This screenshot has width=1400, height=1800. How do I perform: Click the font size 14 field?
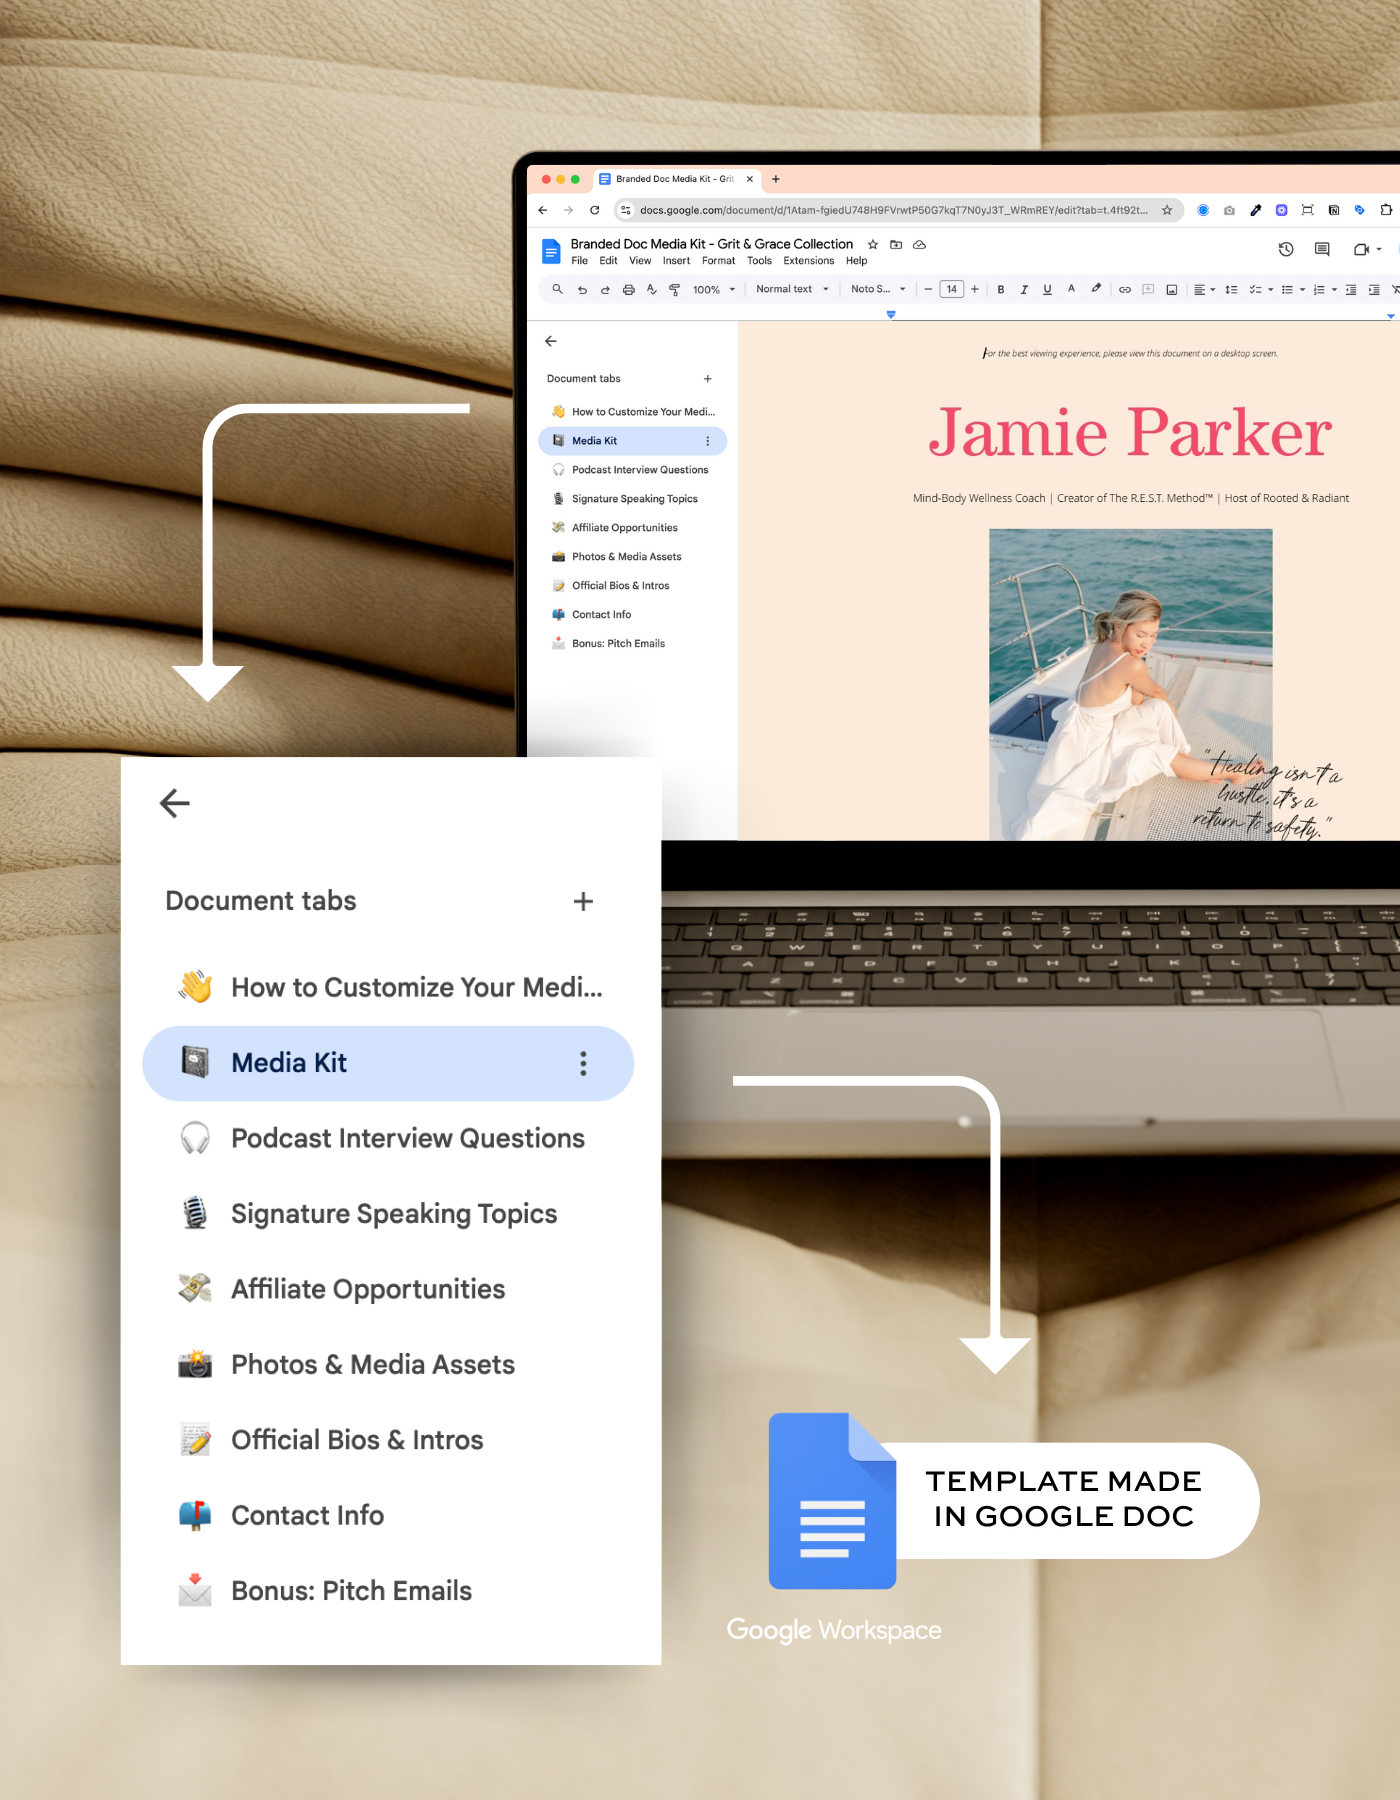coord(952,290)
